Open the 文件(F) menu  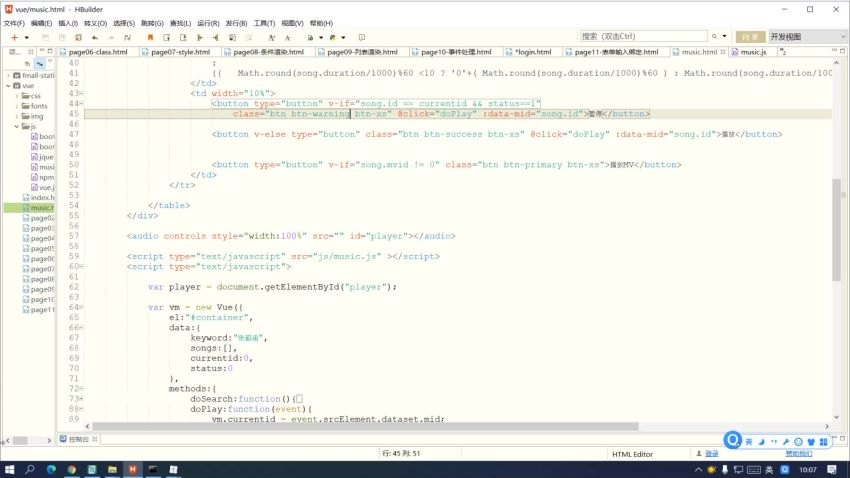14,23
